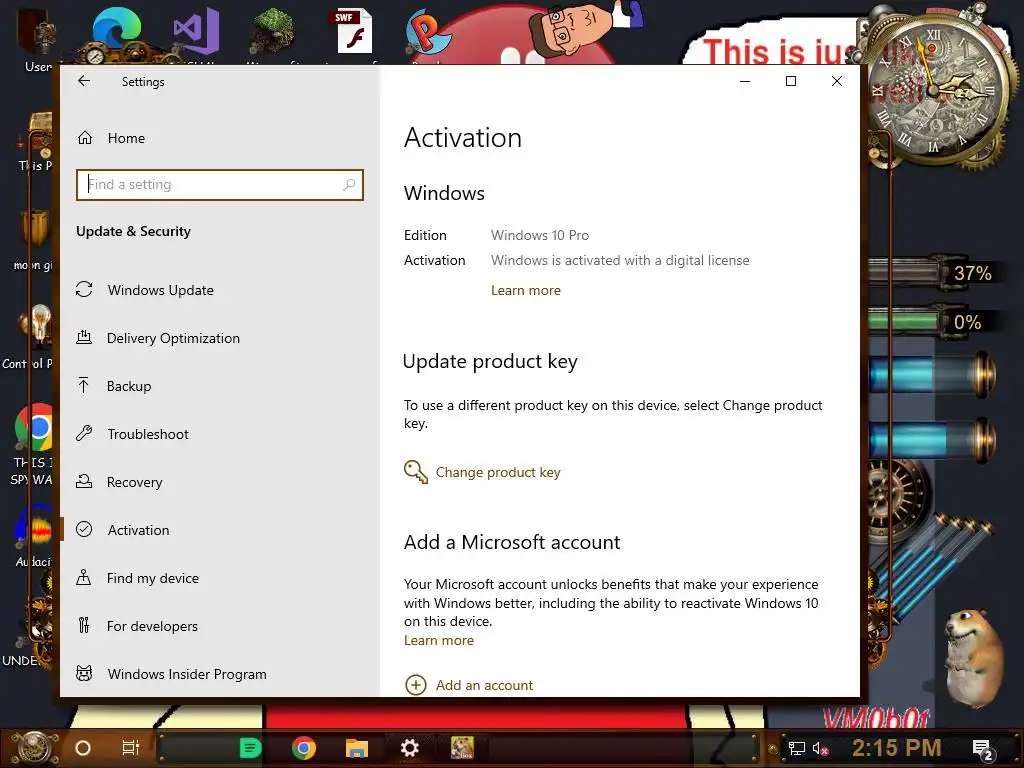Click the Find my device person icon

(84, 577)
